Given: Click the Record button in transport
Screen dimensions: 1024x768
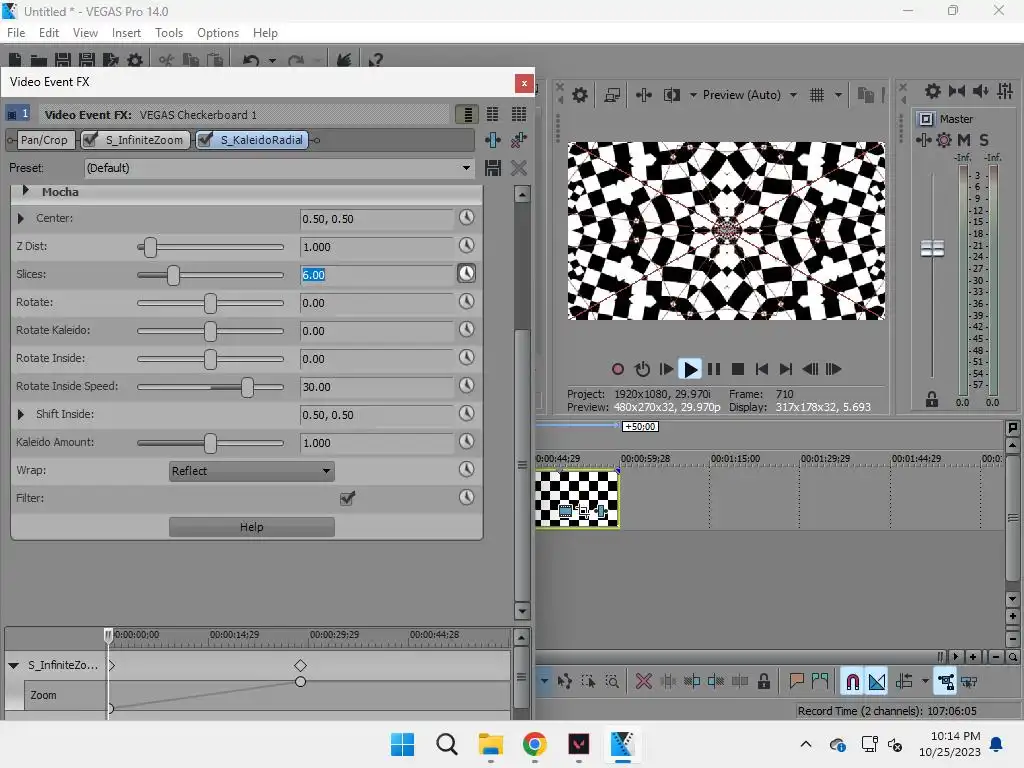Looking at the screenshot, I should point(617,369).
